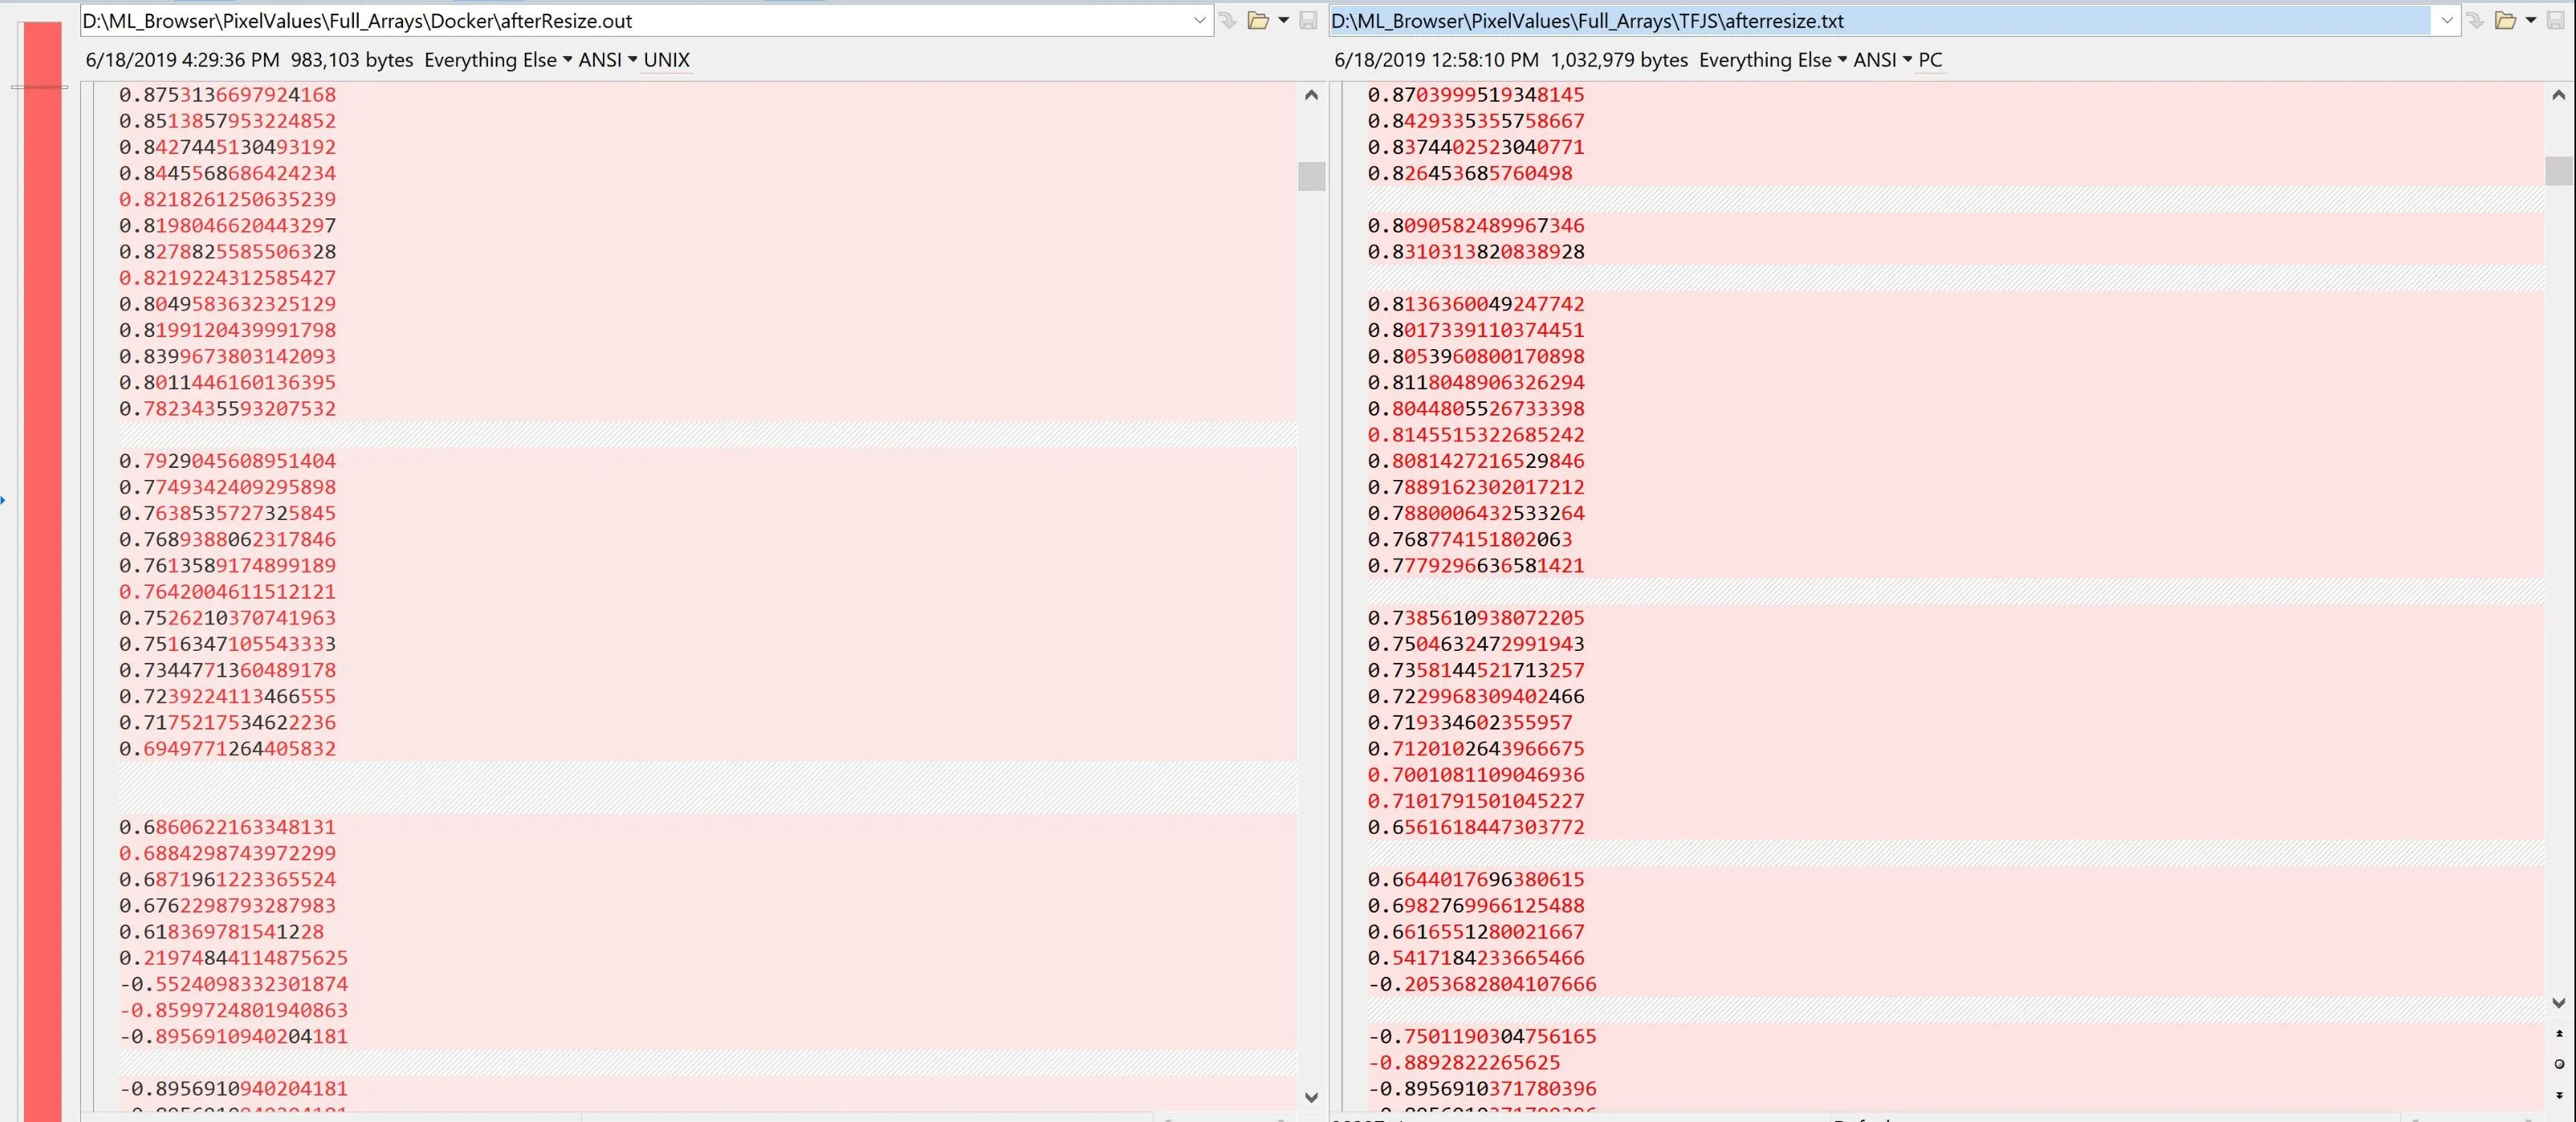Click UNIX line ending label on left

tap(666, 60)
